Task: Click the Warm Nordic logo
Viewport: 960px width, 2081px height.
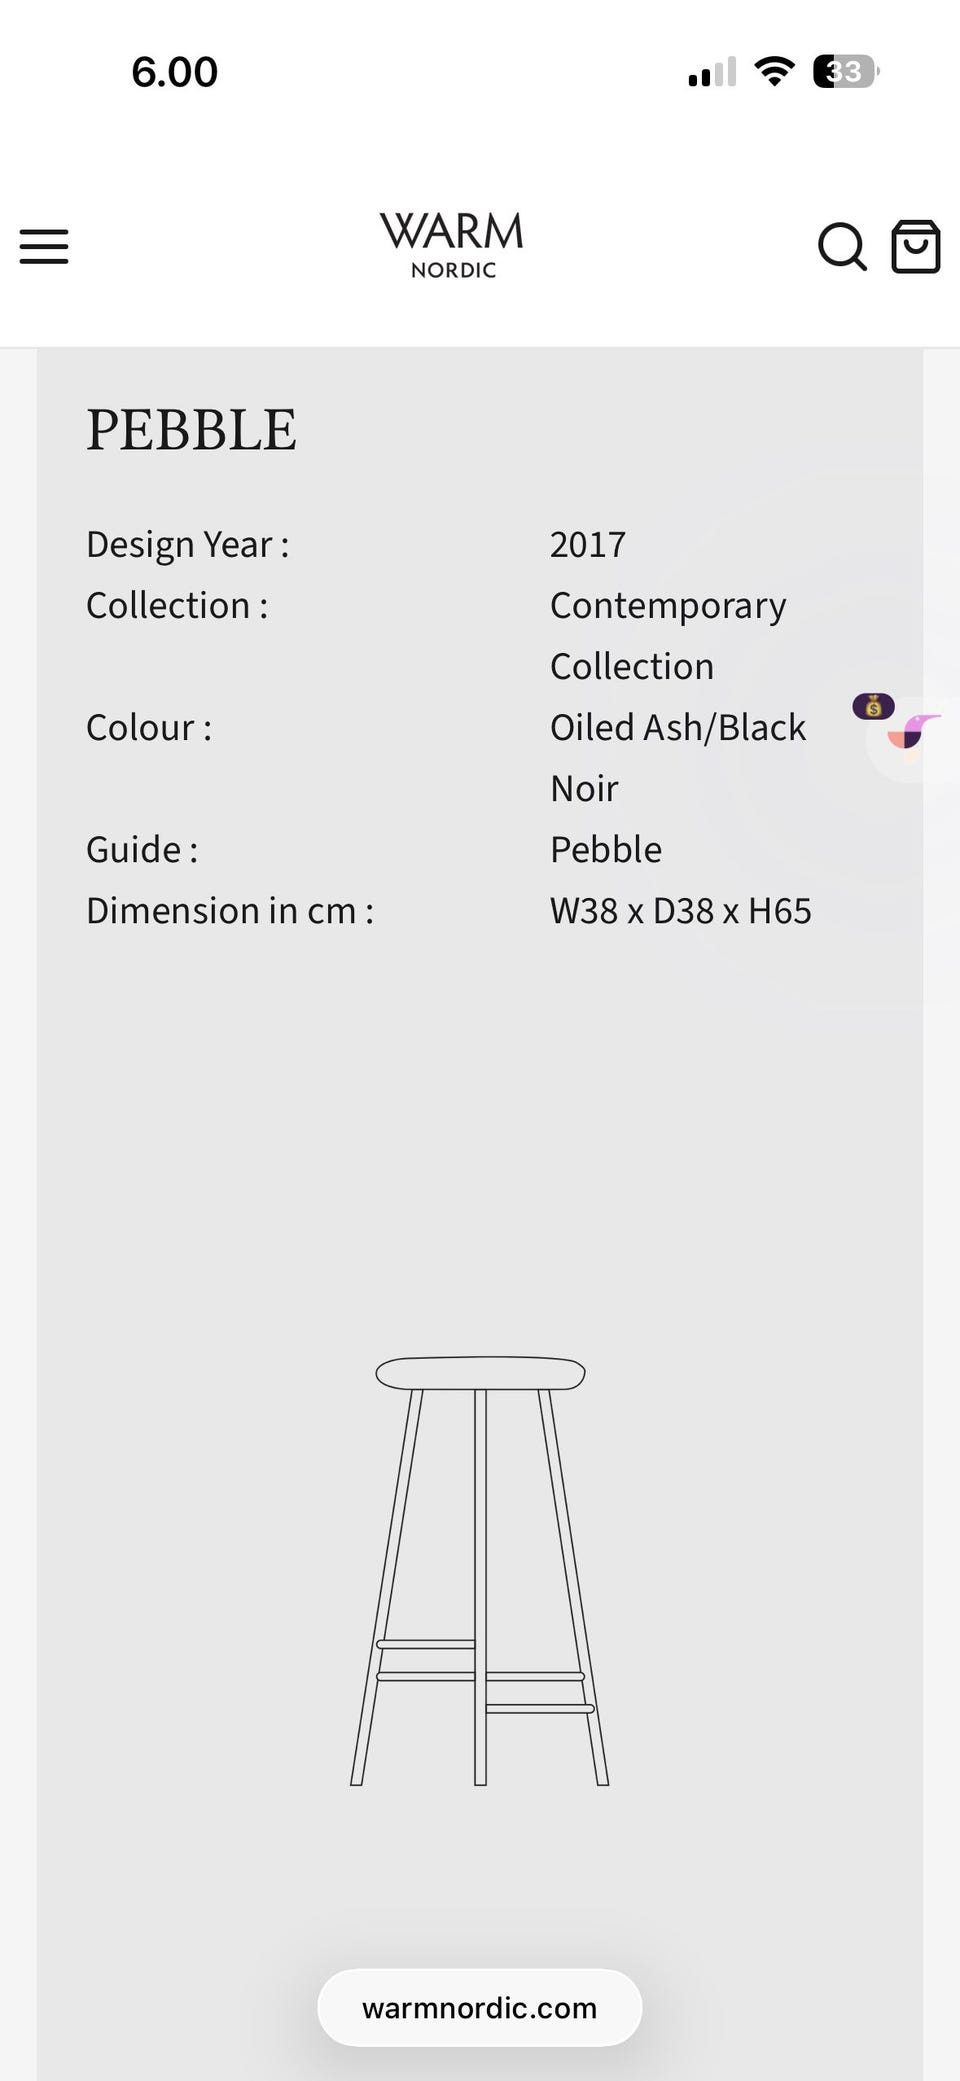Action: (x=452, y=244)
